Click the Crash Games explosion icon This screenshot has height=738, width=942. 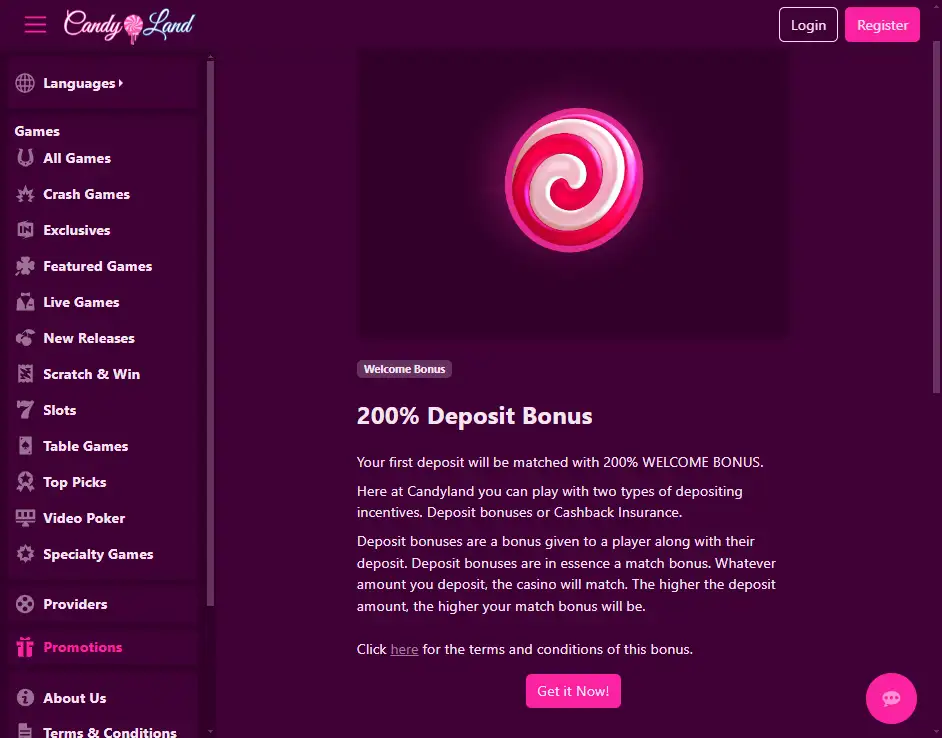25,194
